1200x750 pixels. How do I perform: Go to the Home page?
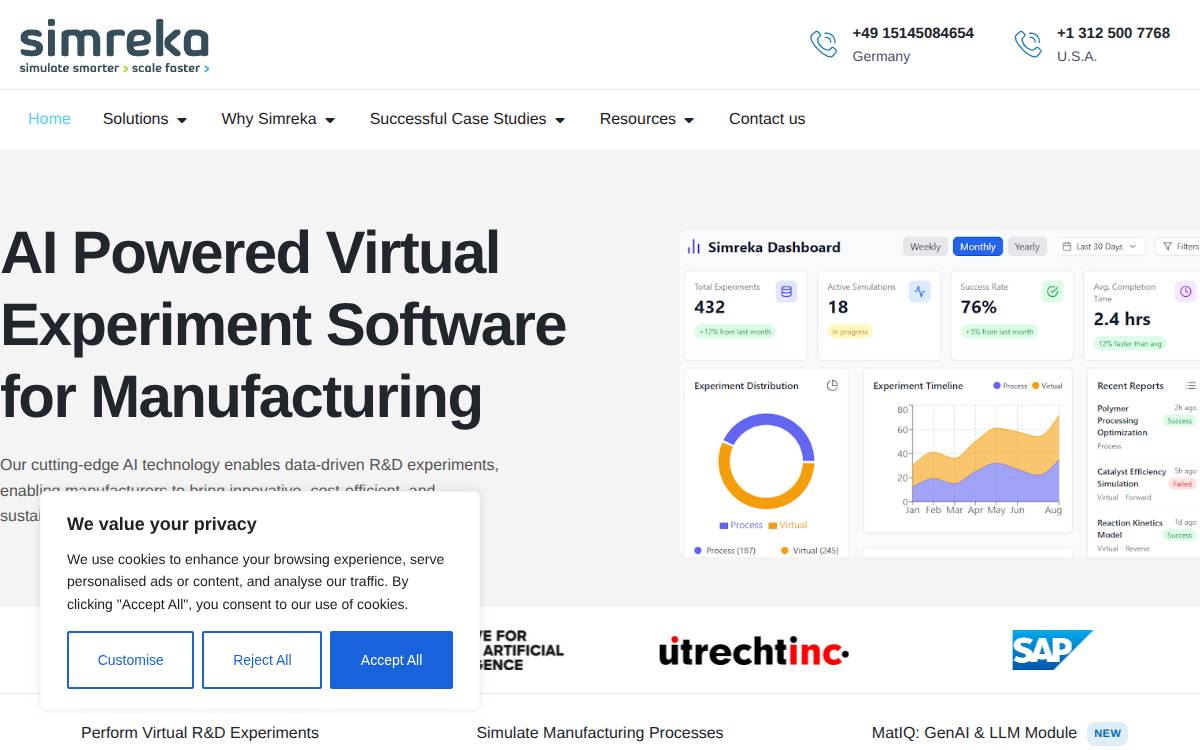[x=49, y=119]
